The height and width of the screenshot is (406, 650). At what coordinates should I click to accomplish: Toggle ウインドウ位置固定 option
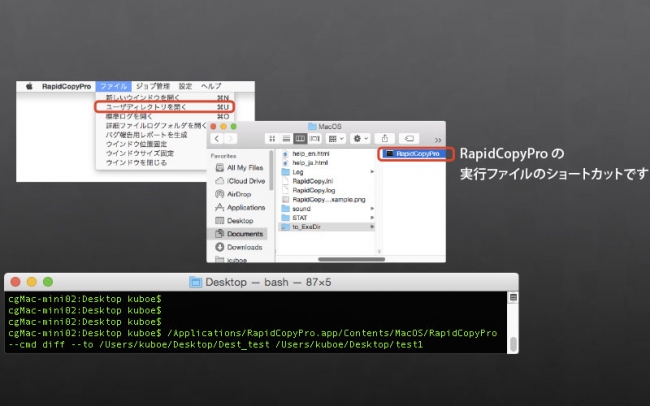pyautogui.click(x=136, y=144)
